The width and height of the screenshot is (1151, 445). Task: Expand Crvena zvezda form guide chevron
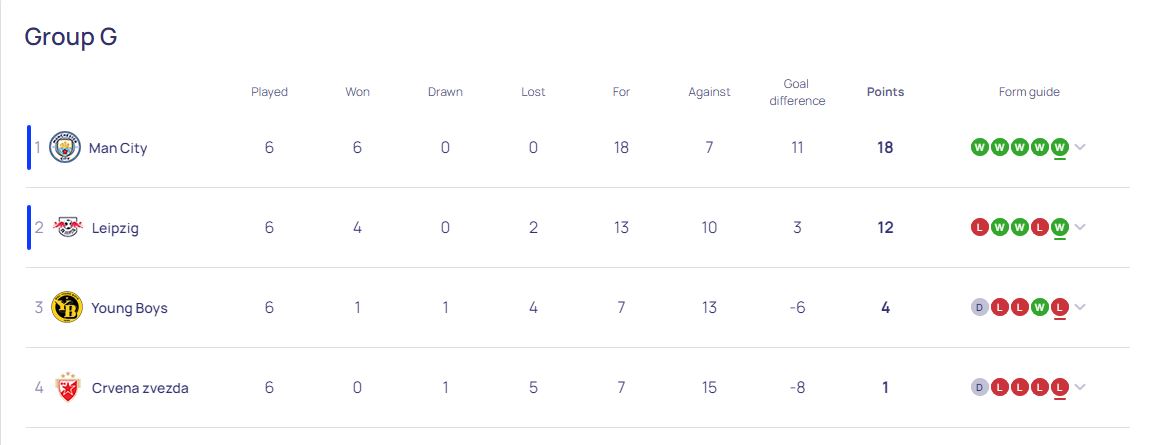(x=1081, y=388)
